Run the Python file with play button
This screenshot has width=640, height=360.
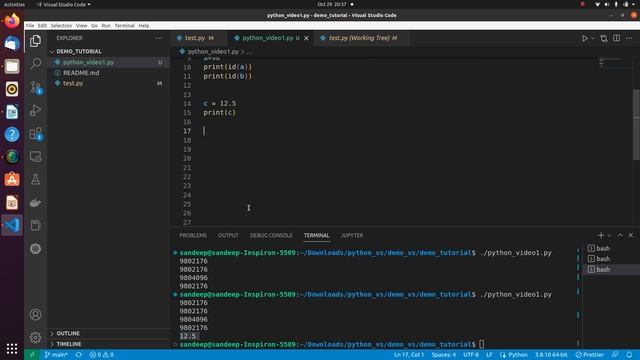[x=584, y=38]
